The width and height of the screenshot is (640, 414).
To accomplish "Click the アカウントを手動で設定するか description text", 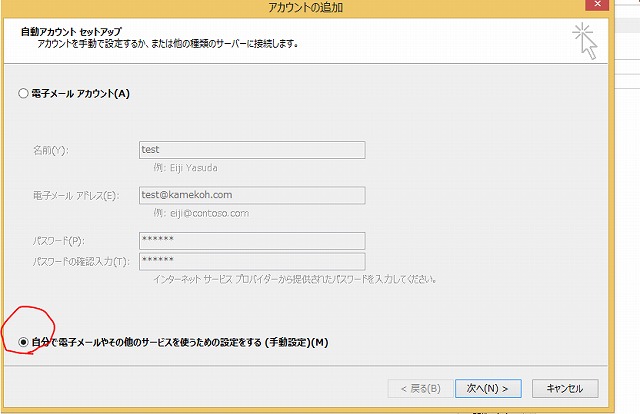I will click(168, 43).
